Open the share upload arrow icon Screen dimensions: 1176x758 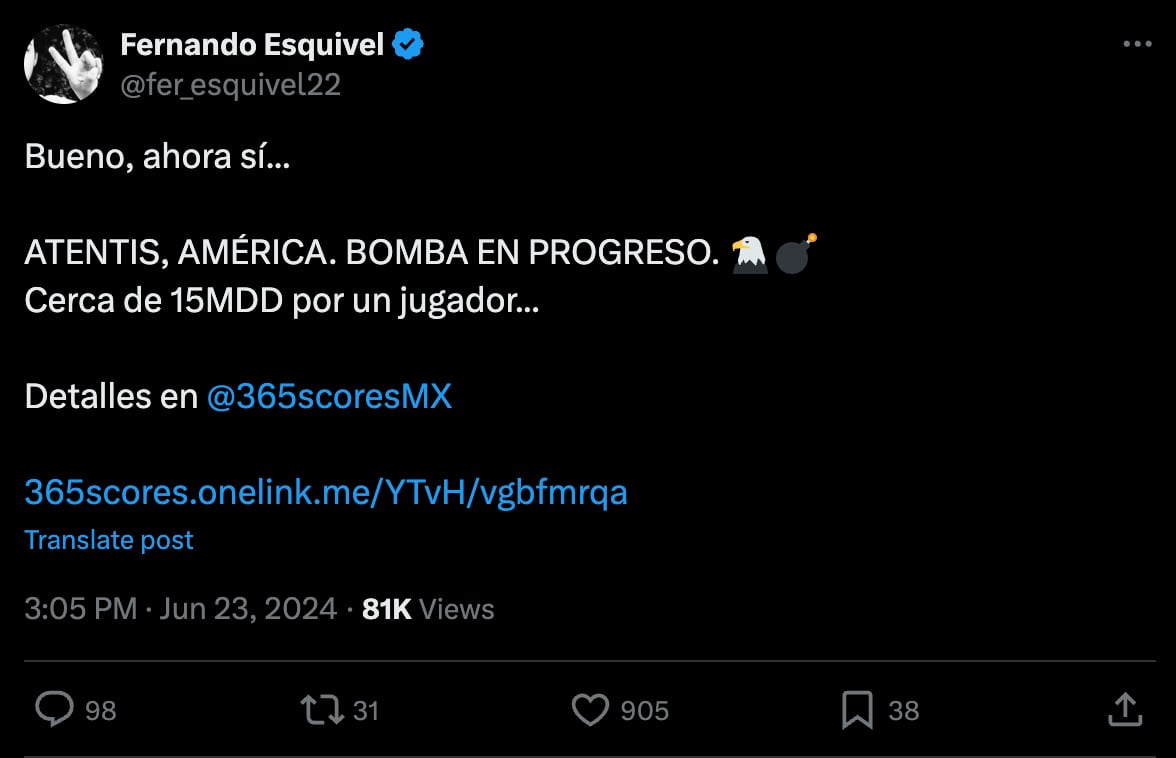pyautogui.click(x=1125, y=709)
